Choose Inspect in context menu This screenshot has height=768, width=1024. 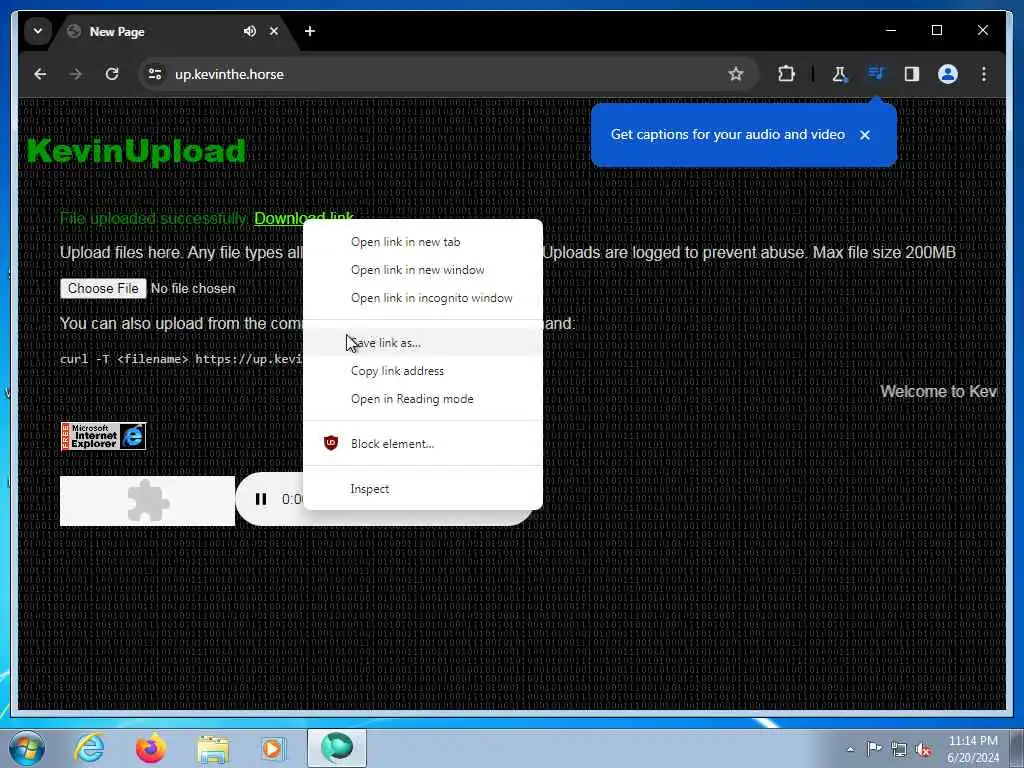[423, 488]
